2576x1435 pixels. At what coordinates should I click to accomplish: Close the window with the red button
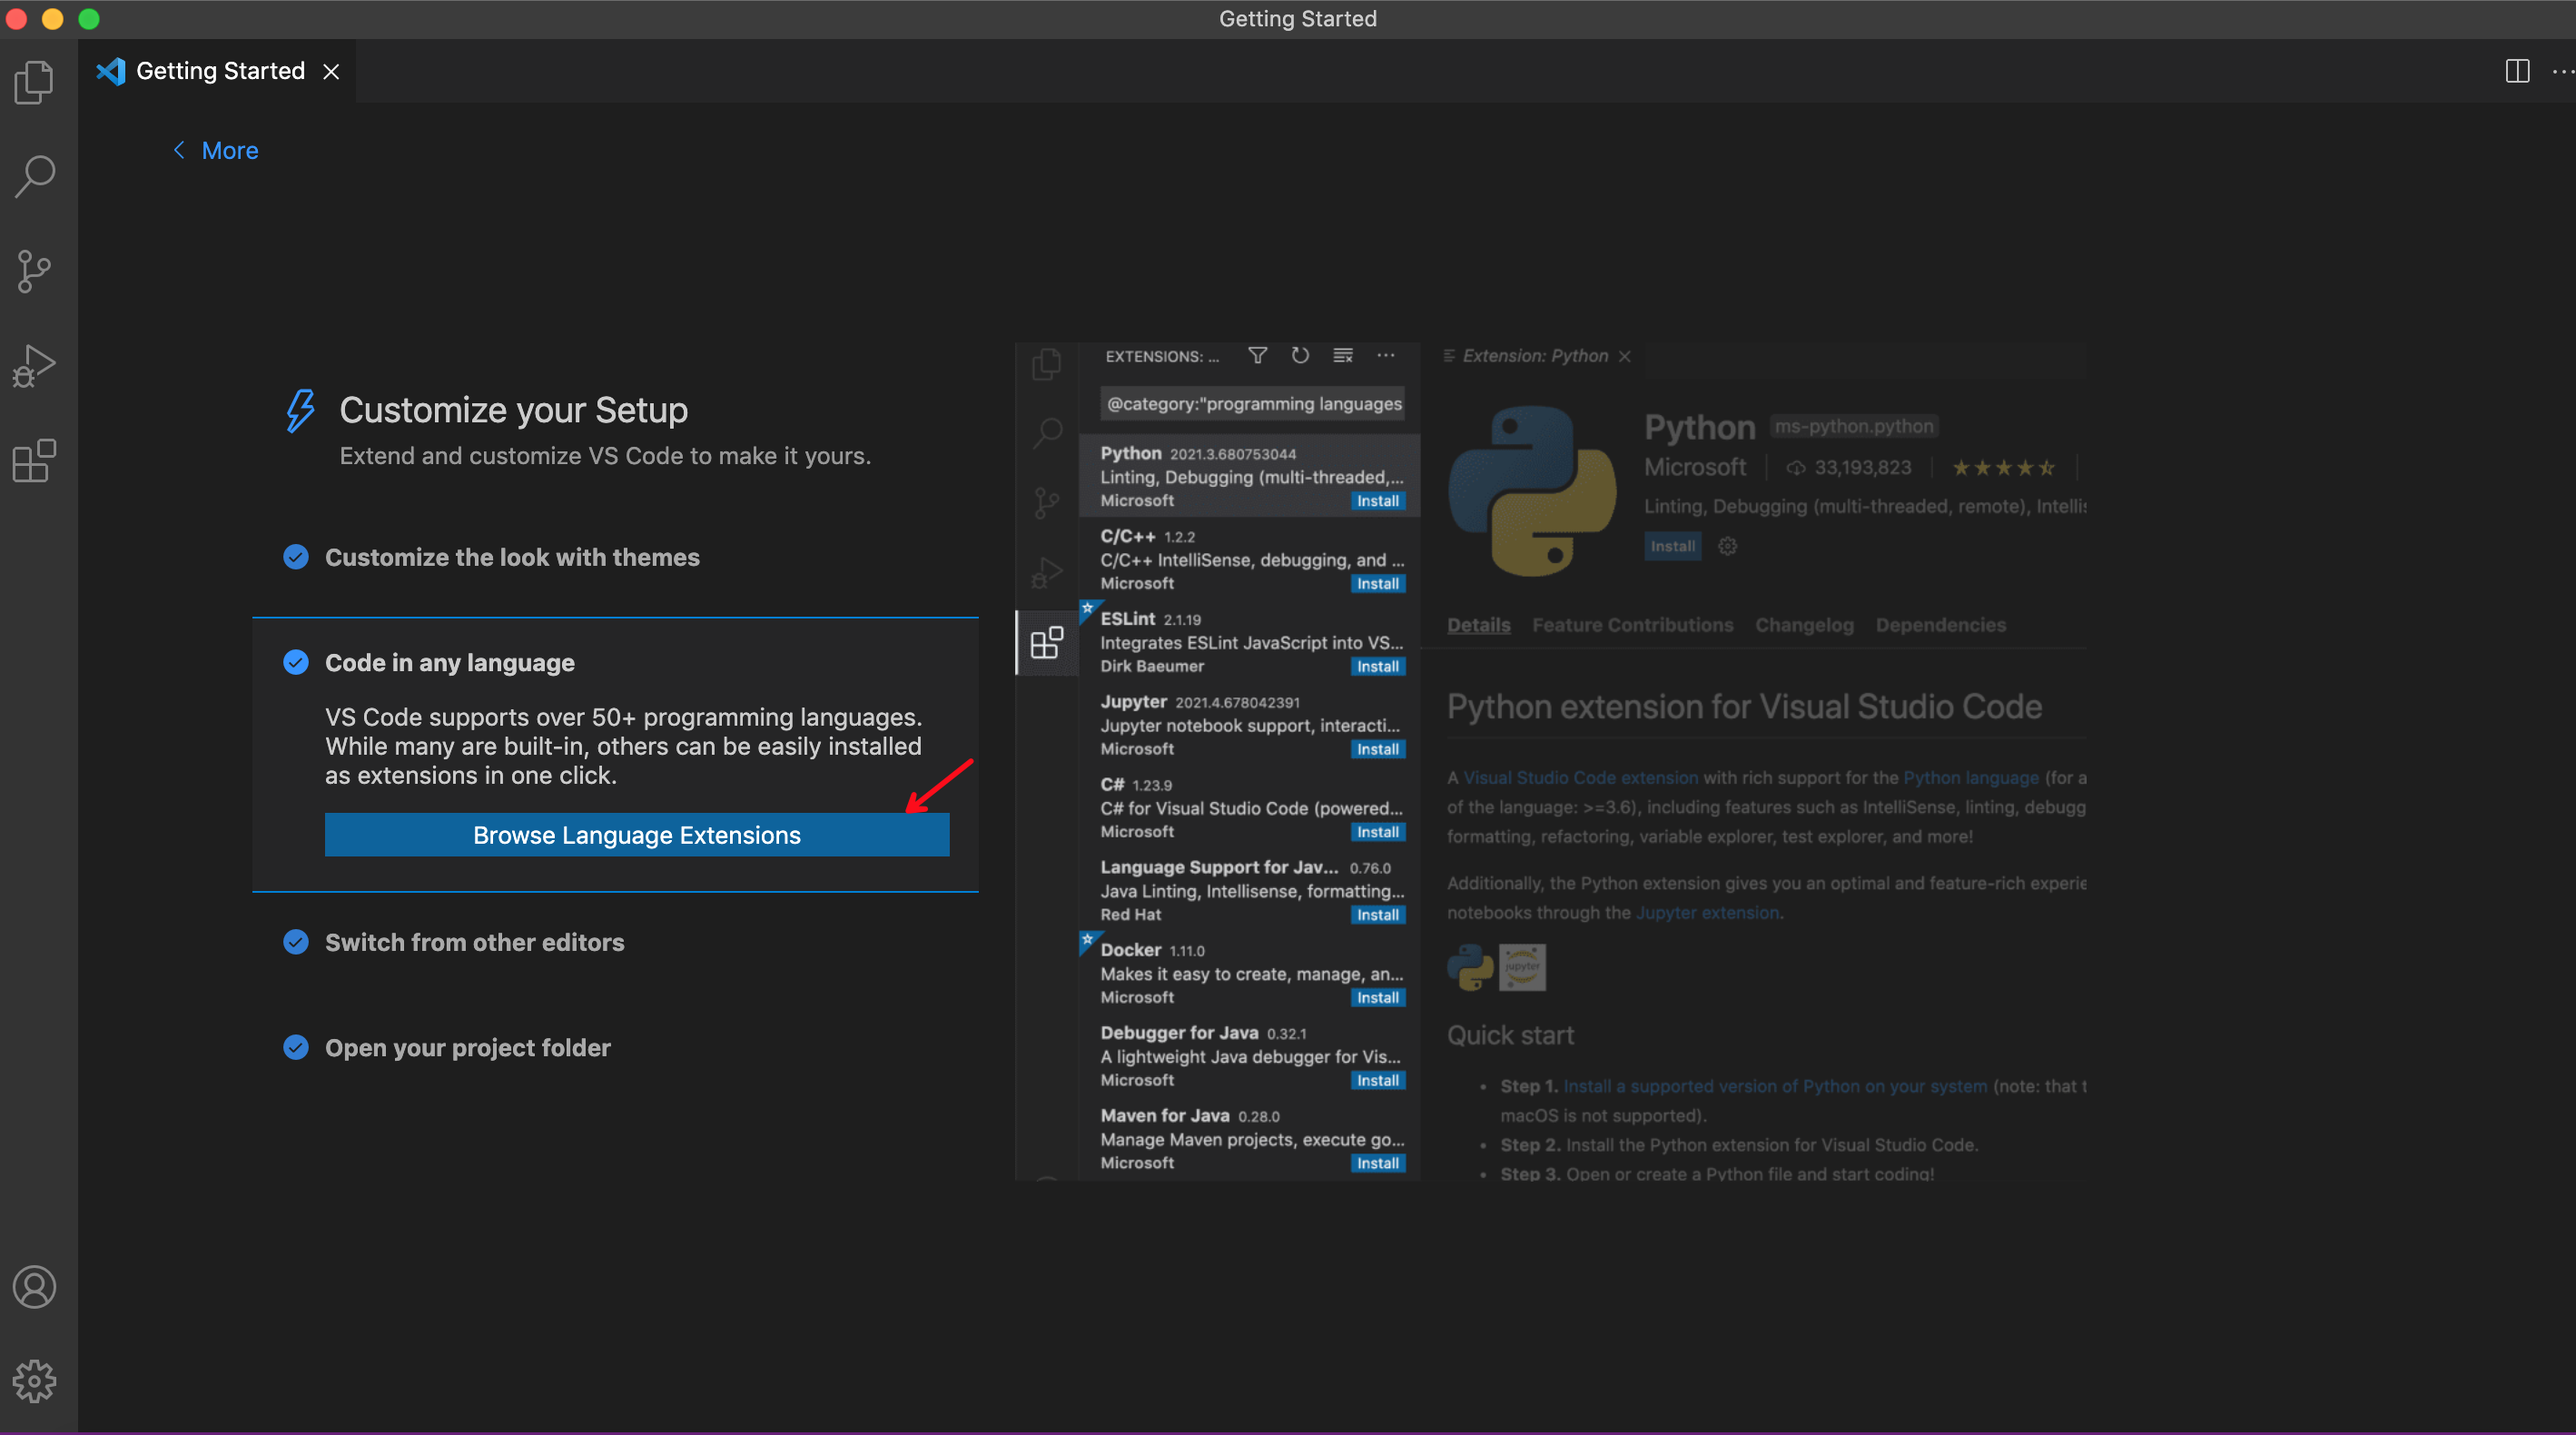pos(17,19)
